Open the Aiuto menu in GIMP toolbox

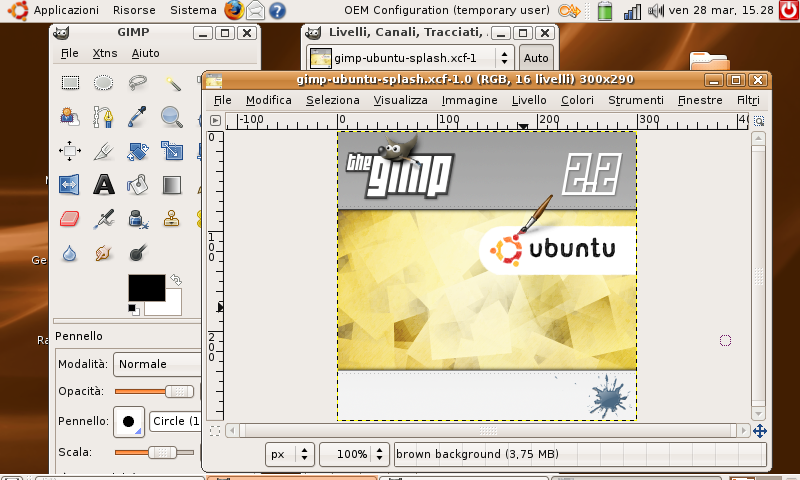pyautogui.click(x=145, y=53)
